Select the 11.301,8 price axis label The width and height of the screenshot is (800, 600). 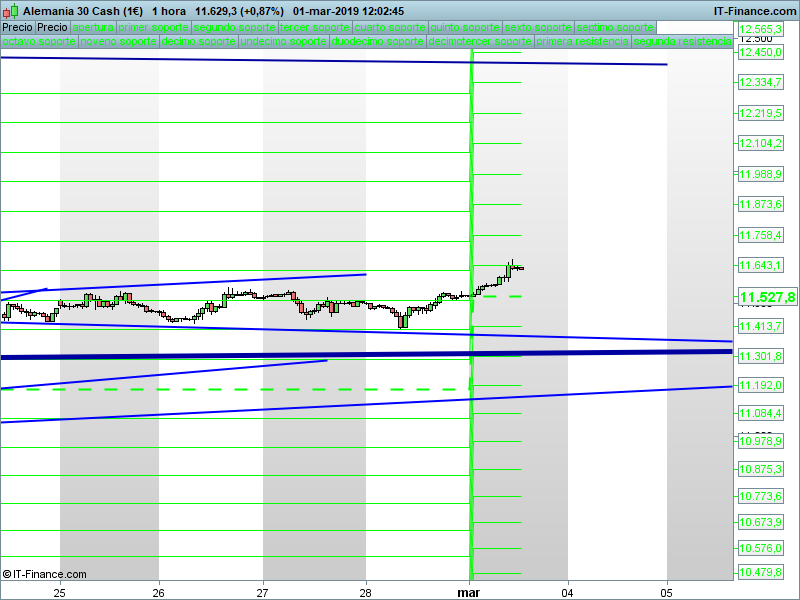(x=760, y=356)
